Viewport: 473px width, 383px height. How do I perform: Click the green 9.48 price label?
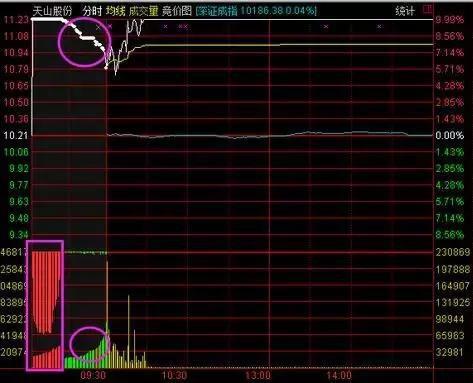point(19,218)
